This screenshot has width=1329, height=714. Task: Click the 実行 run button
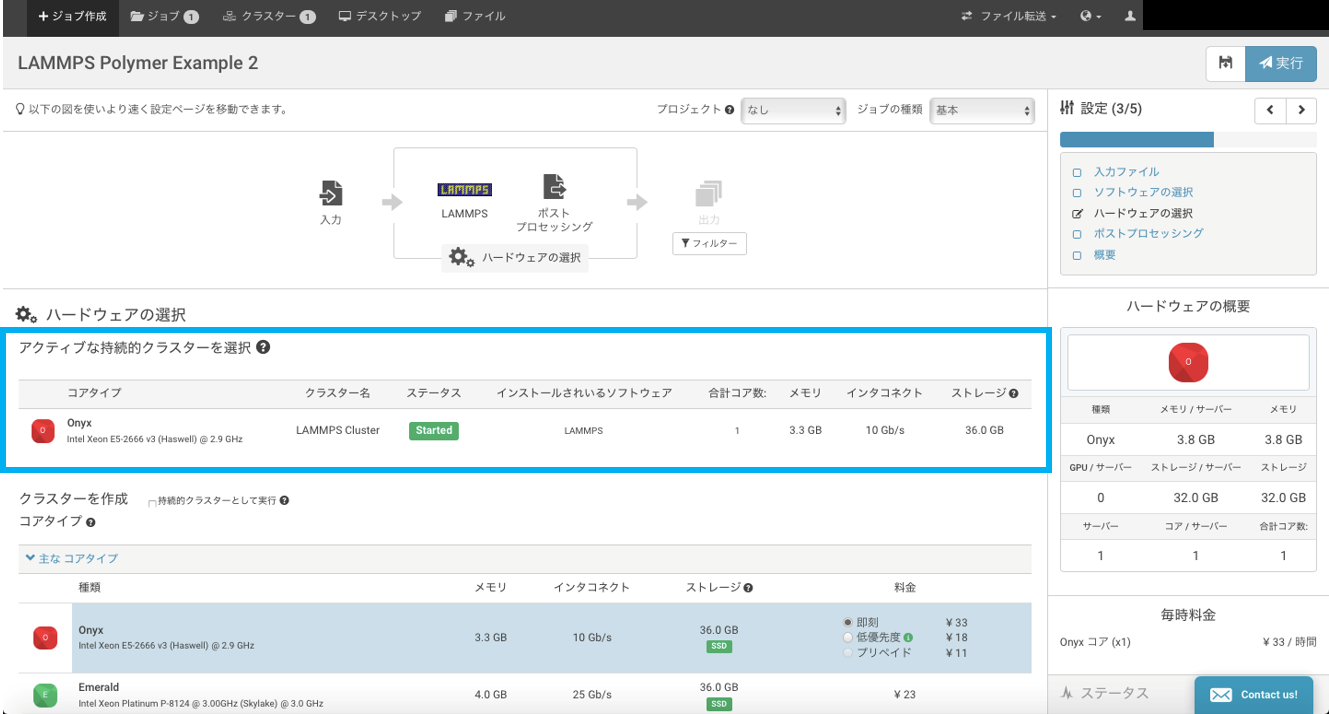tap(1281, 63)
